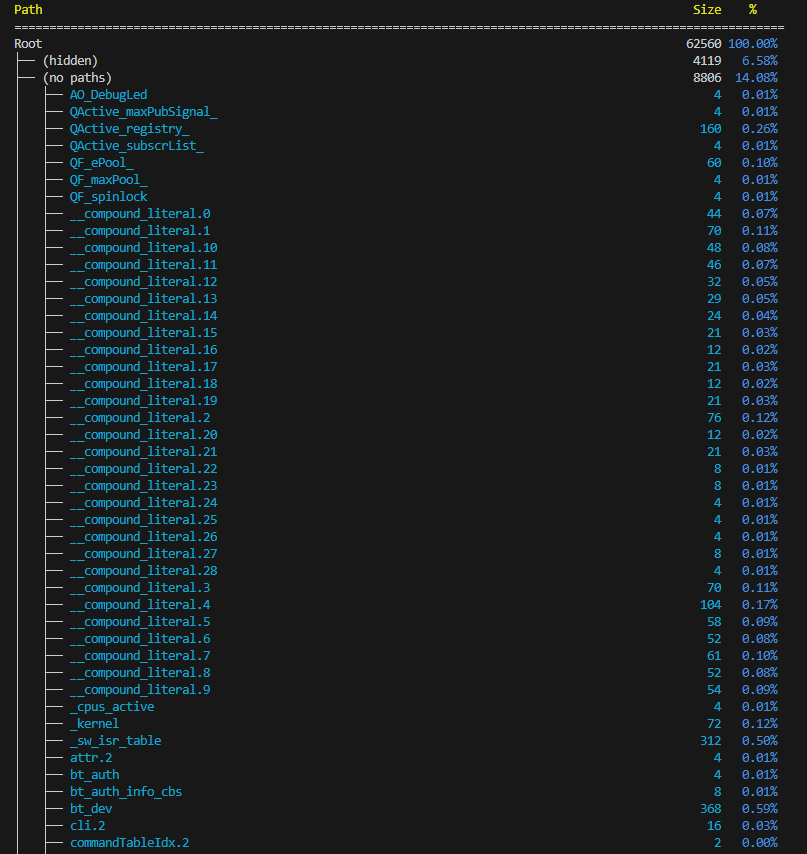Screen dimensions: 807x854
Task: Click the __compound_literal.4 entry
Action: click(x=140, y=605)
